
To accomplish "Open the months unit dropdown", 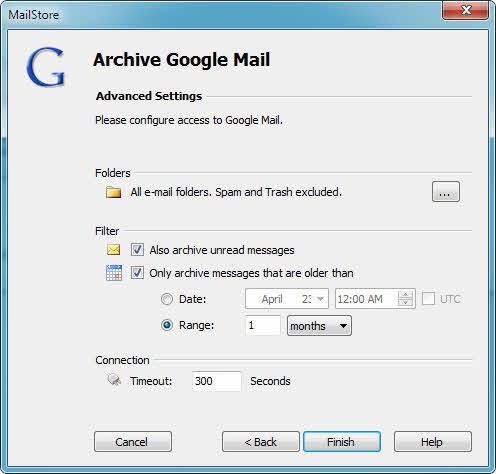I will [x=319, y=326].
